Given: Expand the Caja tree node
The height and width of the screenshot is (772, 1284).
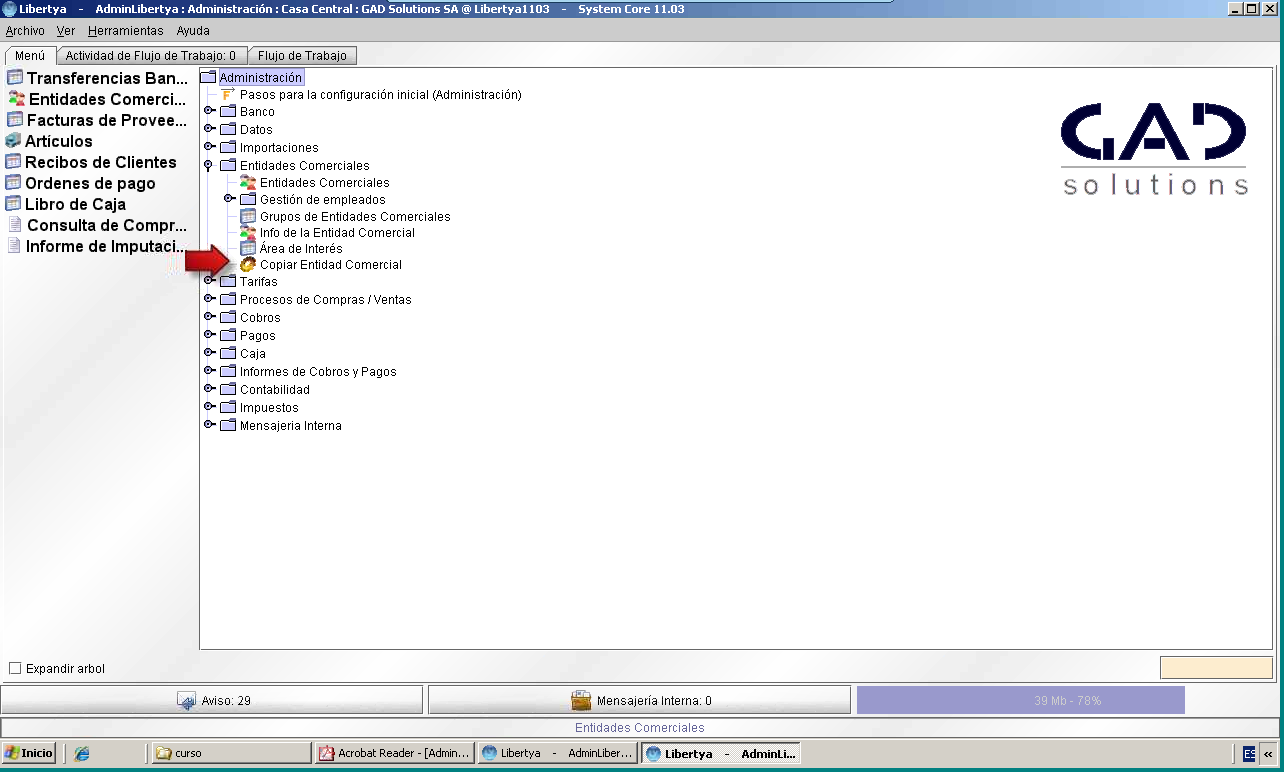Looking at the screenshot, I should point(209,353).
